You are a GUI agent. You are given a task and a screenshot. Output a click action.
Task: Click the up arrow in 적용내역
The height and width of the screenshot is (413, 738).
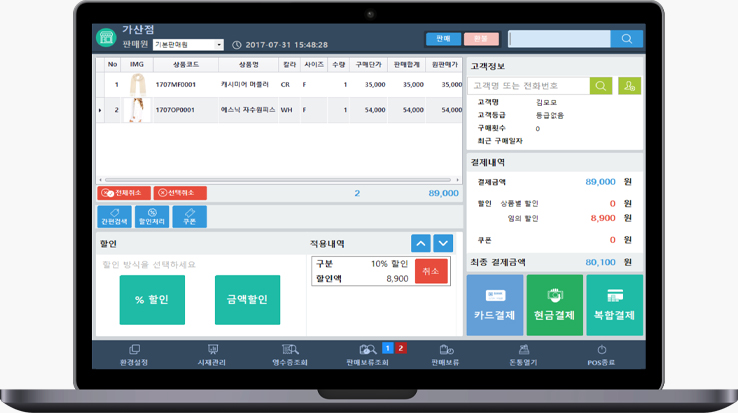click(x=421, y=243)
